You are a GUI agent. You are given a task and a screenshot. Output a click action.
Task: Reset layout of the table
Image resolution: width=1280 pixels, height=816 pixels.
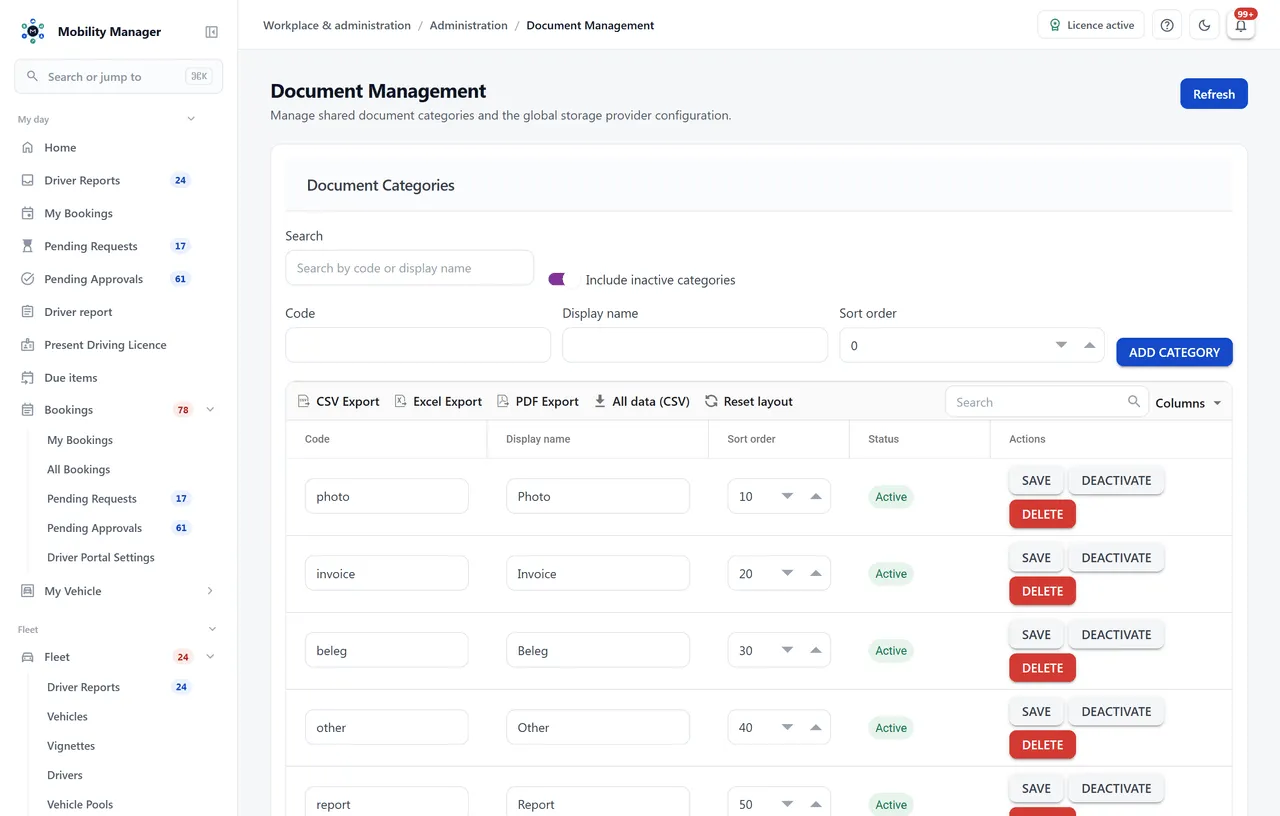[x=749, y=401]
